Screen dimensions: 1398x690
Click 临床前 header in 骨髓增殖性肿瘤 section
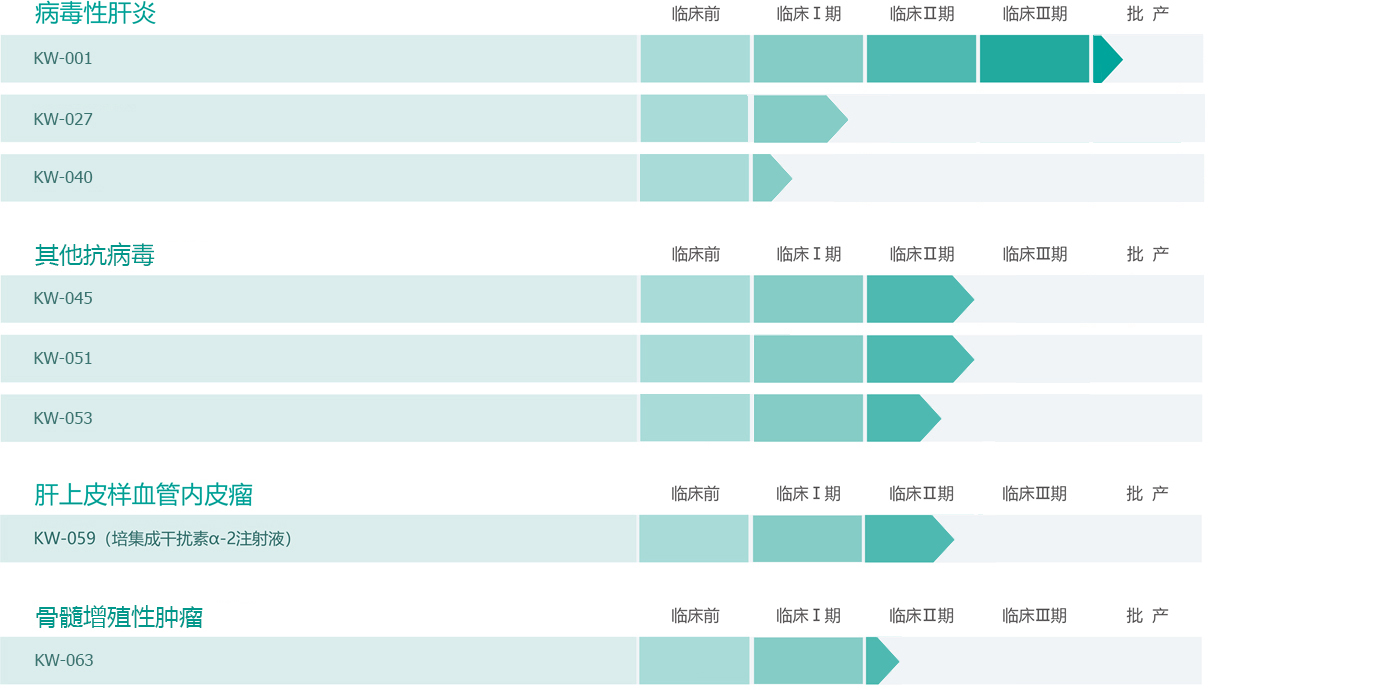pyautogui.click(x=696, y=616)
